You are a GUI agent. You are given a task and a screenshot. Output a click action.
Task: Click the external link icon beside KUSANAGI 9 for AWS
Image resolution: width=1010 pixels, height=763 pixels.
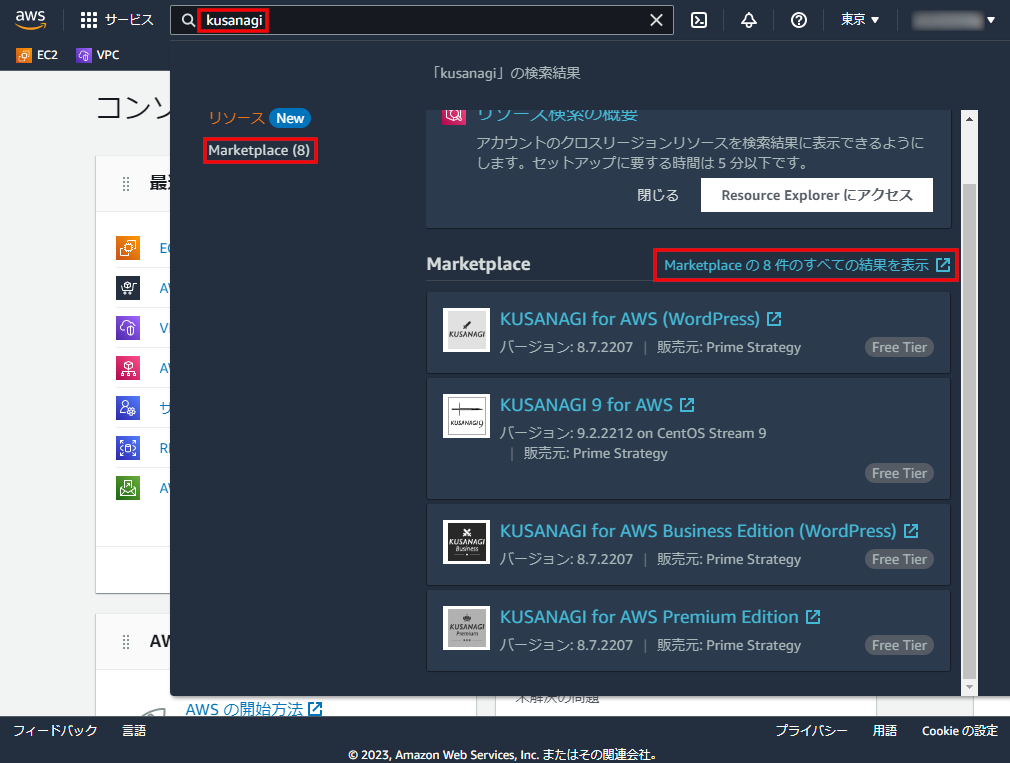(687, 405)
